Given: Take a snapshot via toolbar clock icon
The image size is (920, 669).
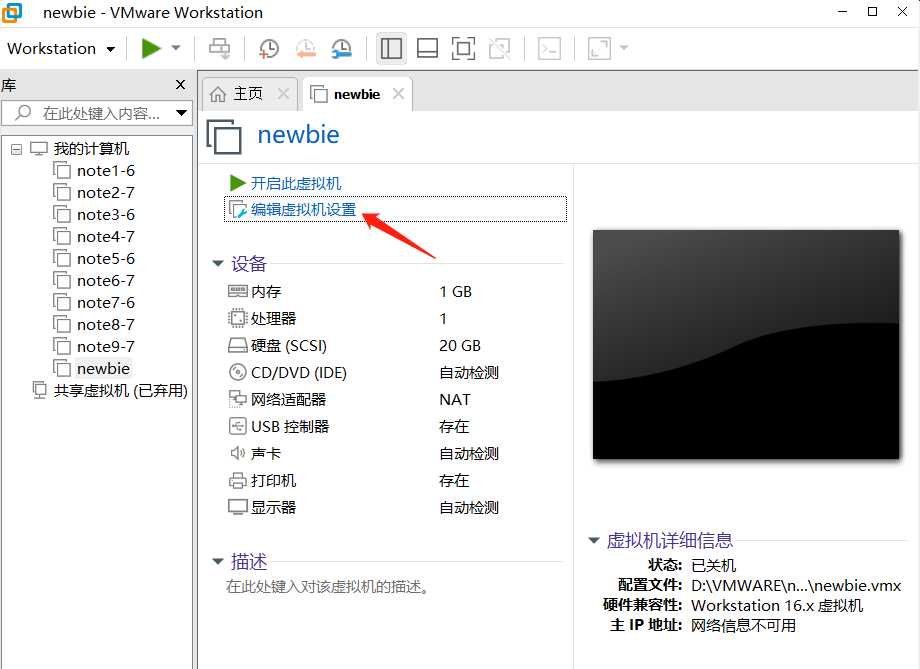Looking at the screenshot, I should click(269, 49).
